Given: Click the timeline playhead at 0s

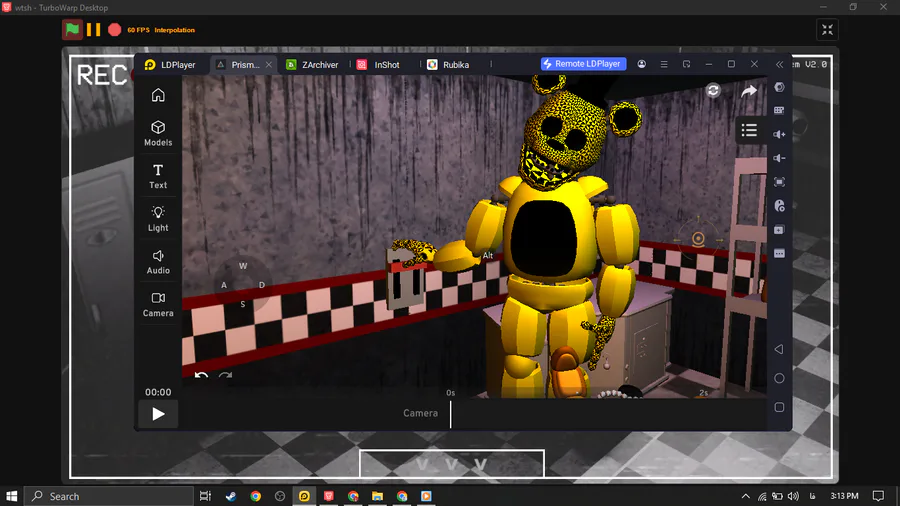Looking at the screenshot, I should [x=451, y=414].
